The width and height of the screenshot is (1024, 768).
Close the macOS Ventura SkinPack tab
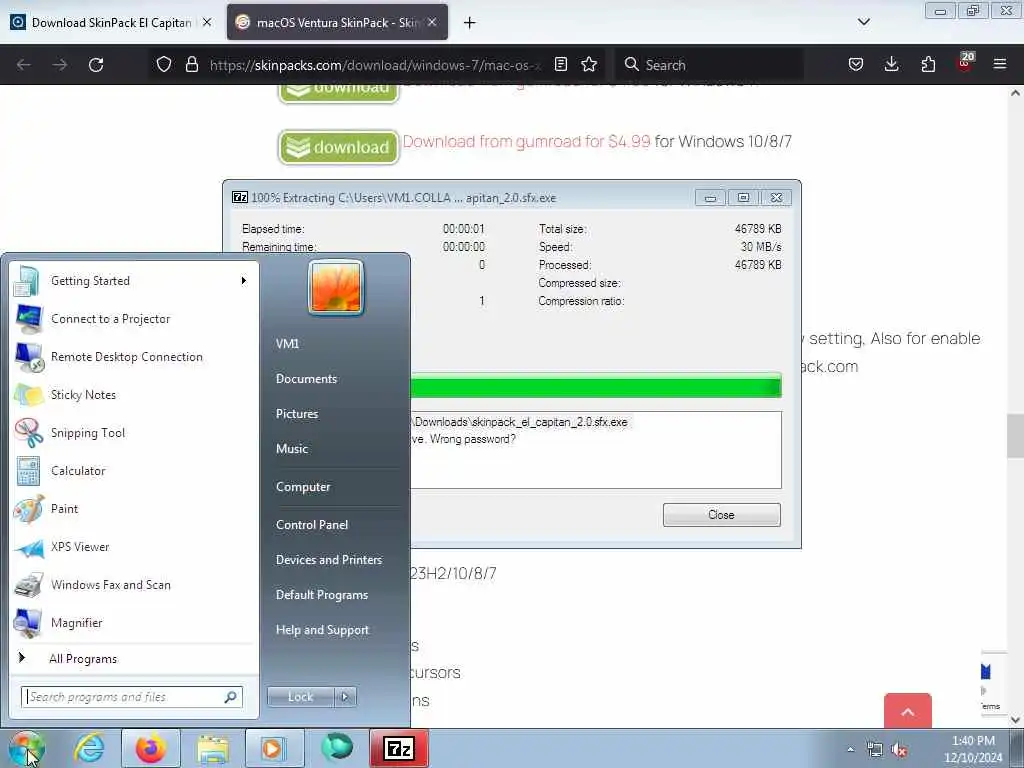coord(432,23)
